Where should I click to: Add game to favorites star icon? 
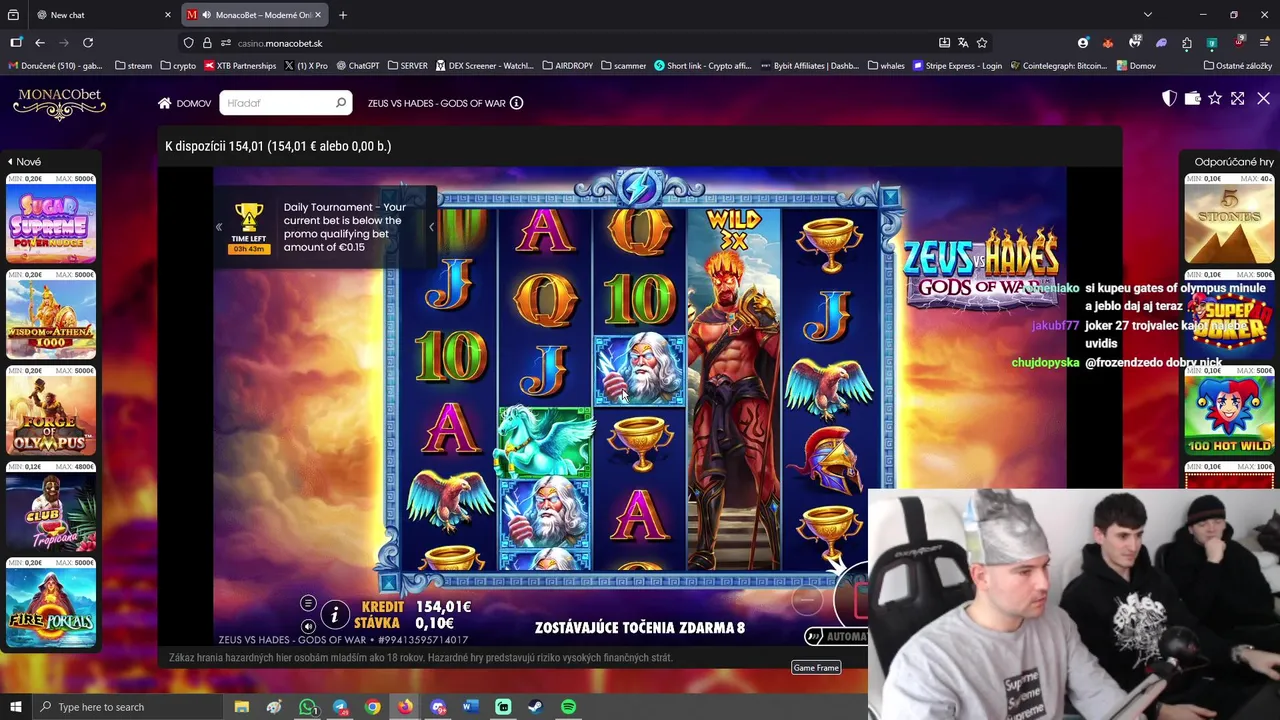1215,98
